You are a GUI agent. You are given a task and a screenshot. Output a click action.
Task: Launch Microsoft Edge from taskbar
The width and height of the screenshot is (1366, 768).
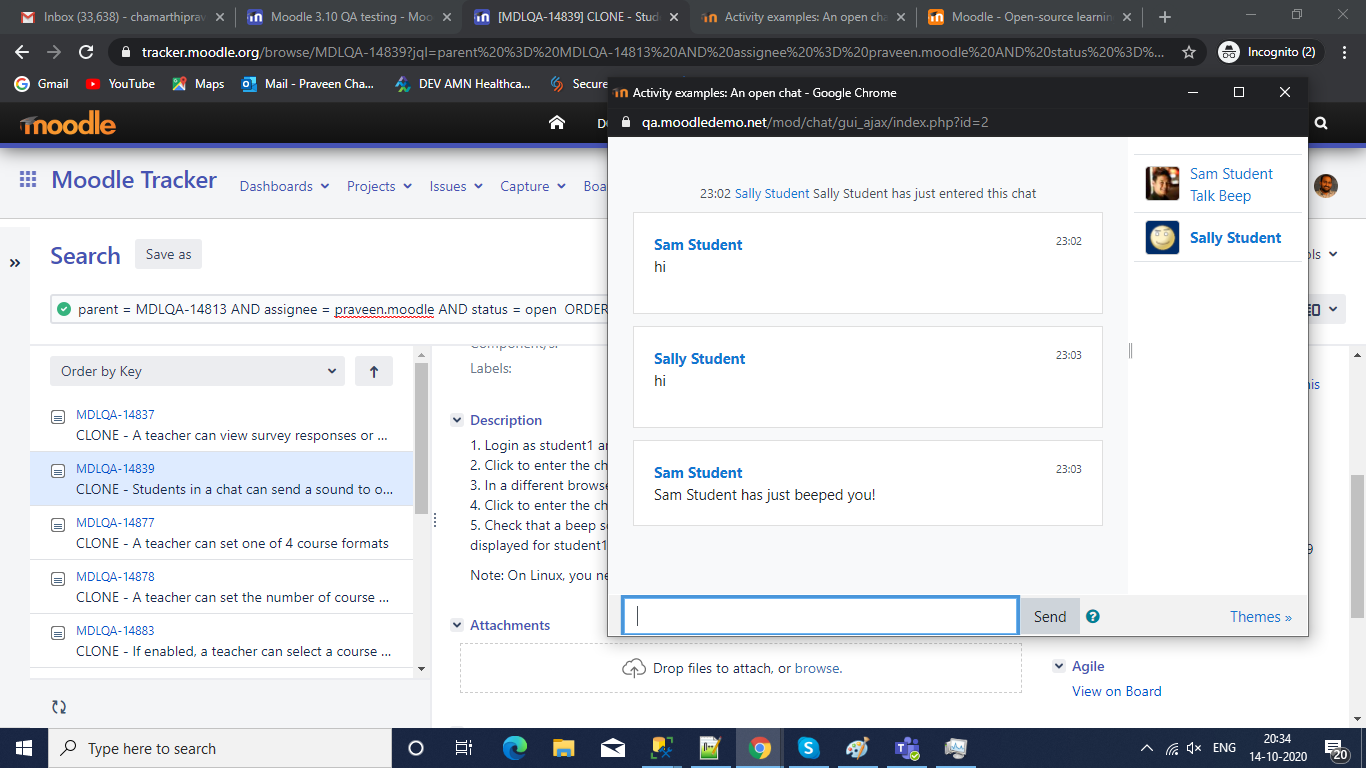tap(514, 748)
